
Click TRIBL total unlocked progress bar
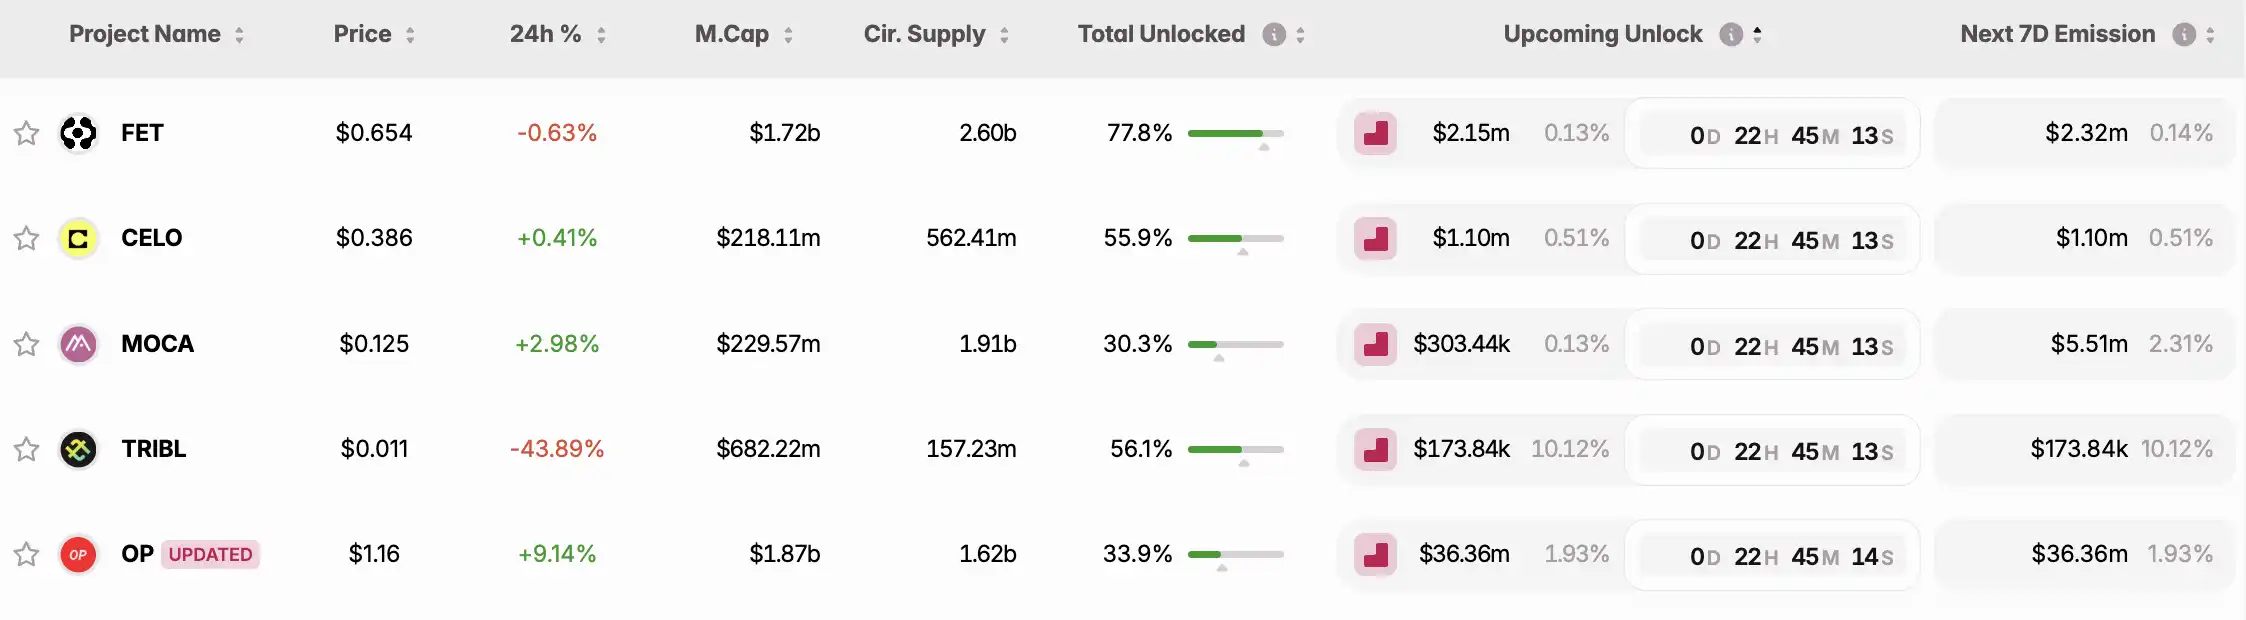pyautogui.click(x=1235, y=449)
